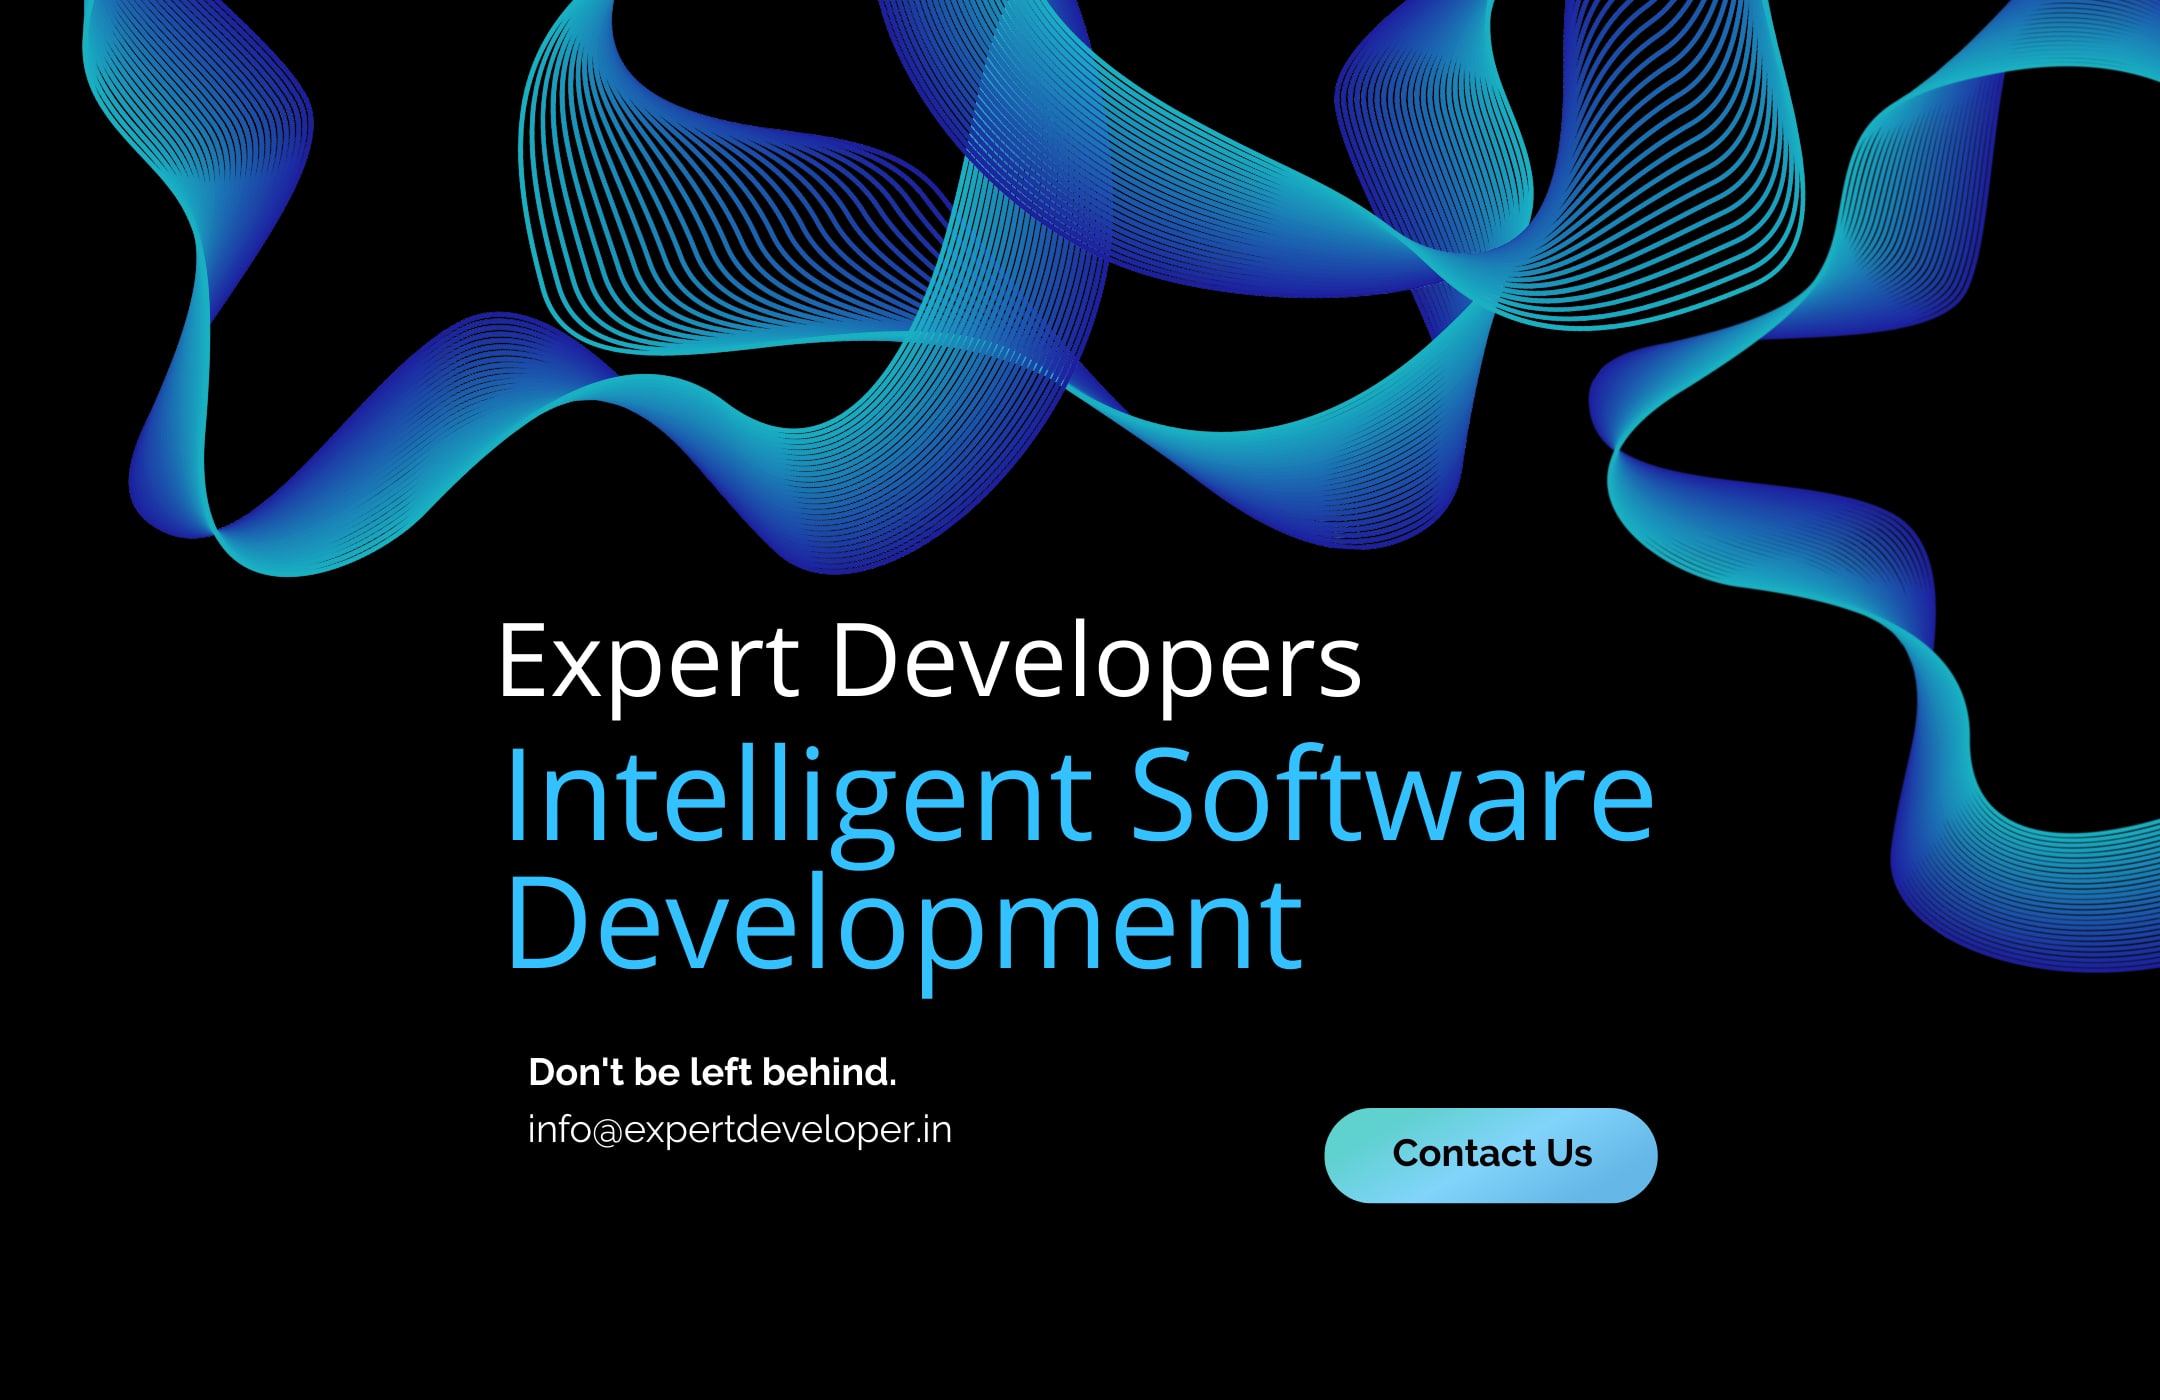Image resolution: width=2160 pixels, height=1400 pixels.
Task: Click the word Software in the headline
Action: coord(1392,796)
